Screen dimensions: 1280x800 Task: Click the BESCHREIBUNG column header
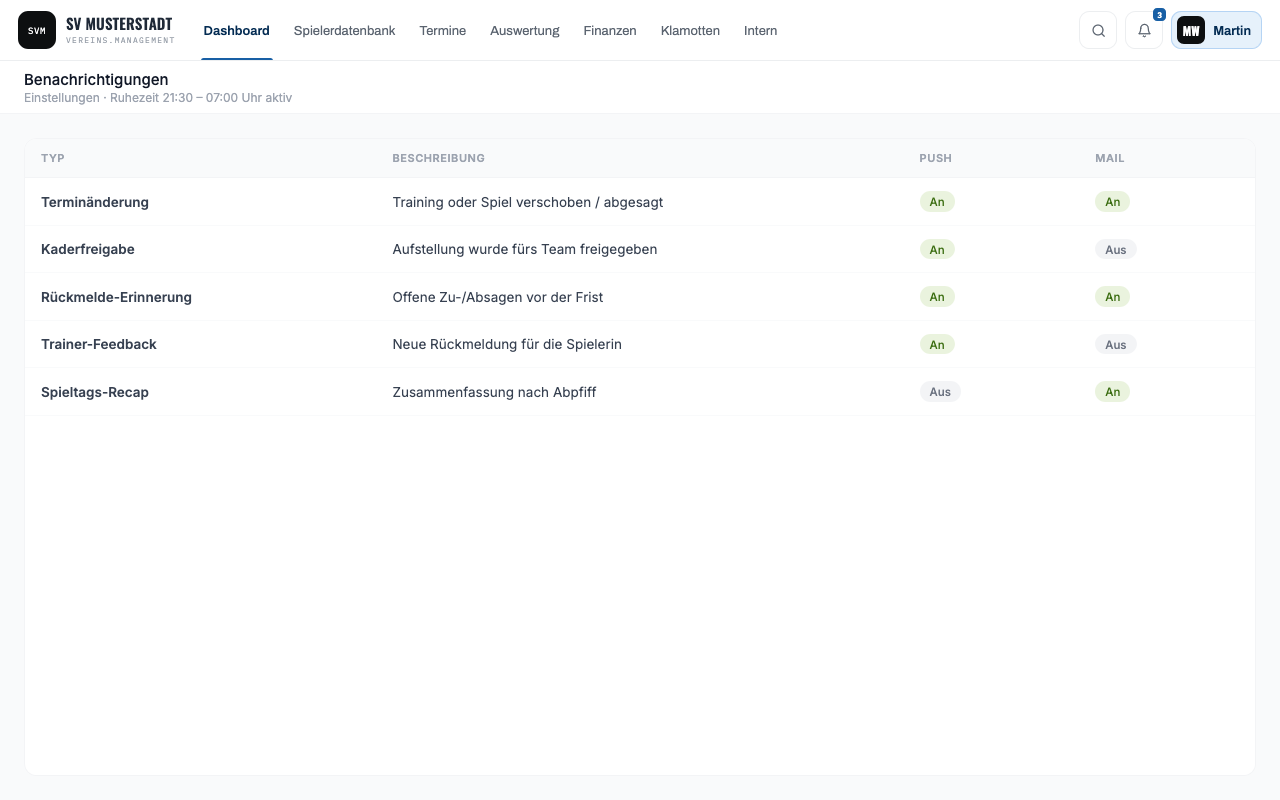pyautogui.click(x=439, y=158)
